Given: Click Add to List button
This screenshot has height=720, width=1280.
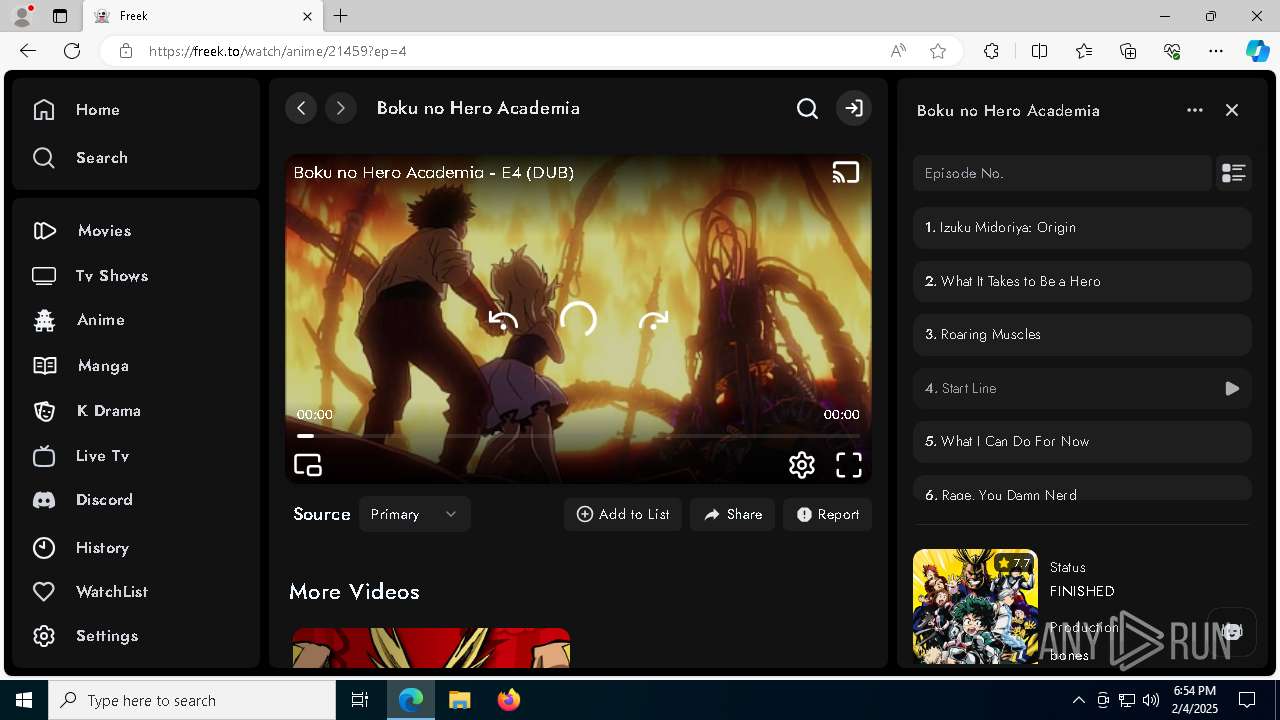Looking at the screenshot, I should (x=623, y=514).
